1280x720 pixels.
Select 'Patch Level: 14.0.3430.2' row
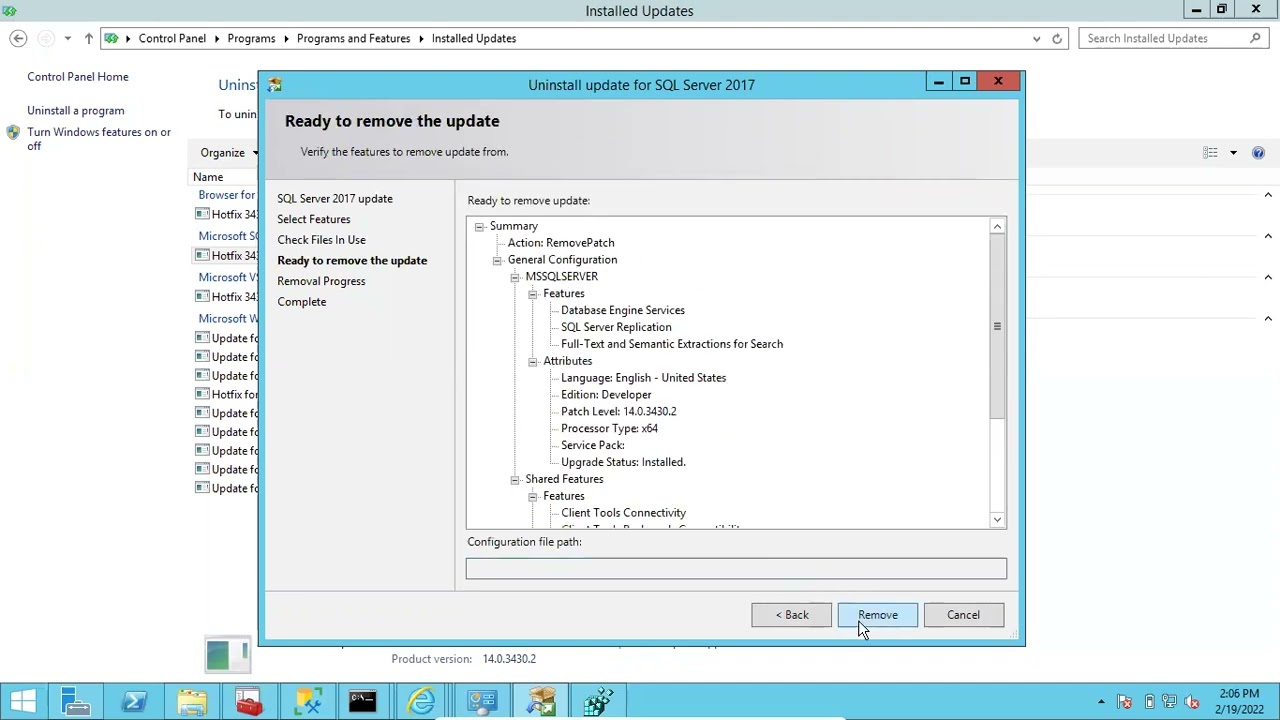click(618, 411)
